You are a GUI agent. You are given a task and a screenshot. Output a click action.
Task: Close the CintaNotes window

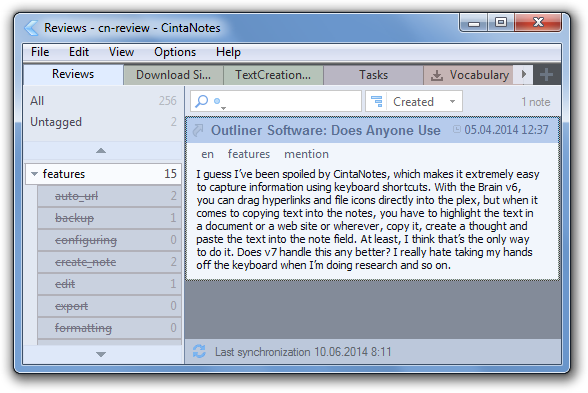tap(538, 23)
